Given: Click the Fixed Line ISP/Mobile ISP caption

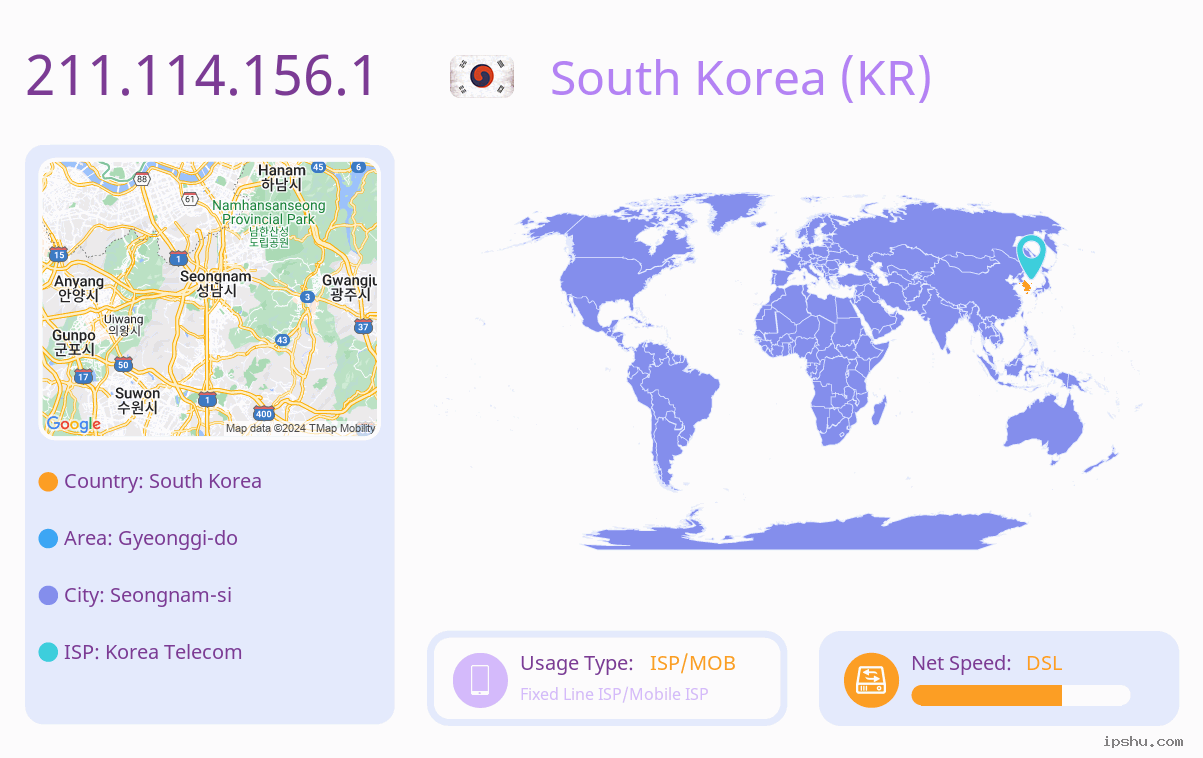Looking at the screenshot, I should tap(614, 694).
